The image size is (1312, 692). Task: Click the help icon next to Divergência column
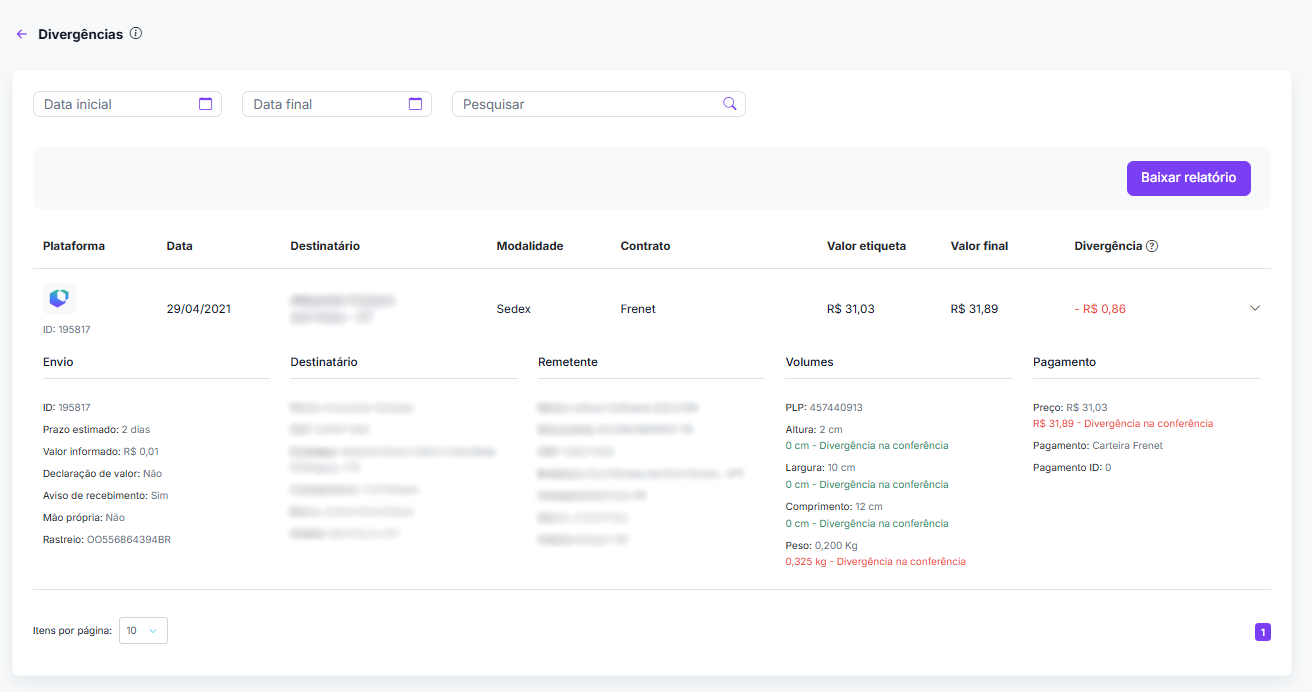1152,246
